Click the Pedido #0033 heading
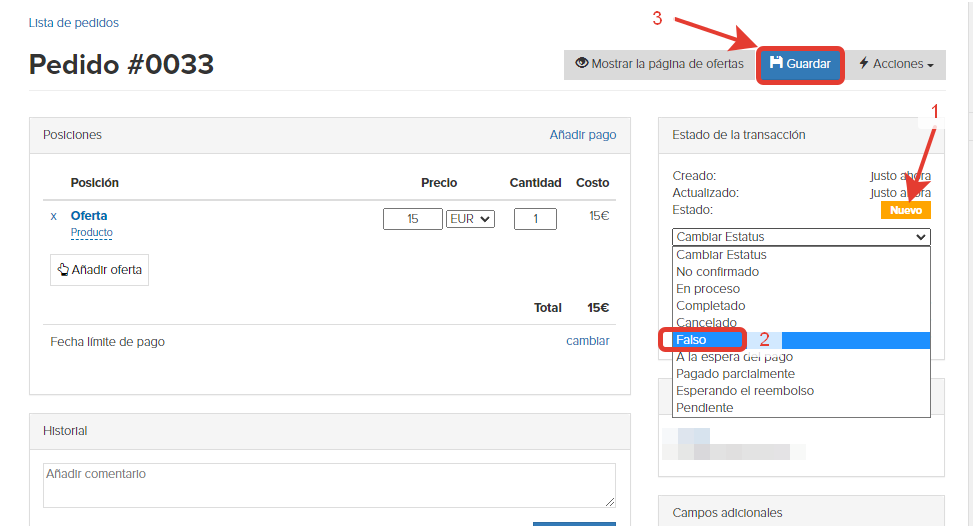Image resolution: width=973 pixels, height=526 pixels. [121, 65]
